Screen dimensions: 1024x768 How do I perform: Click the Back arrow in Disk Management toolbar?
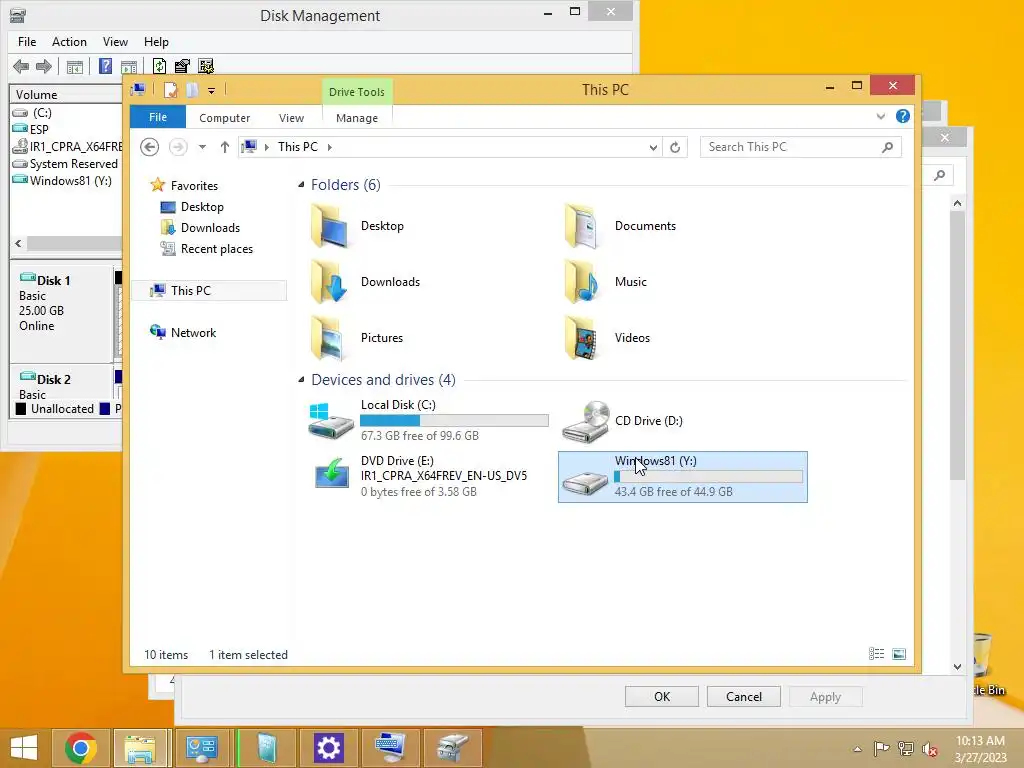point(21,66)
